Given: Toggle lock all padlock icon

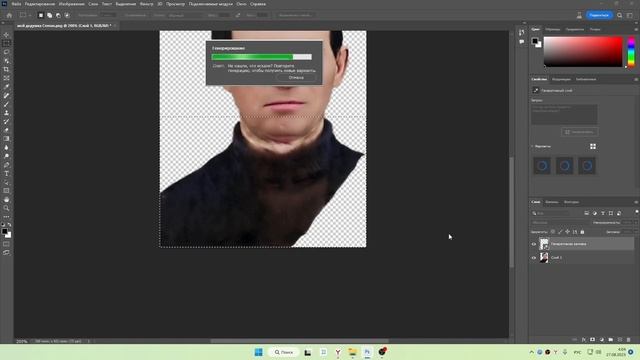Looking at the screenshot, I should 582,231.
